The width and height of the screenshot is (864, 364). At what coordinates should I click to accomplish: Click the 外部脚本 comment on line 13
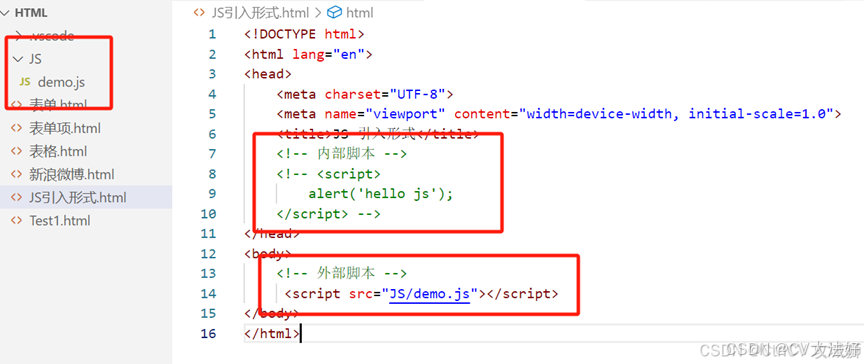[342, 273]
